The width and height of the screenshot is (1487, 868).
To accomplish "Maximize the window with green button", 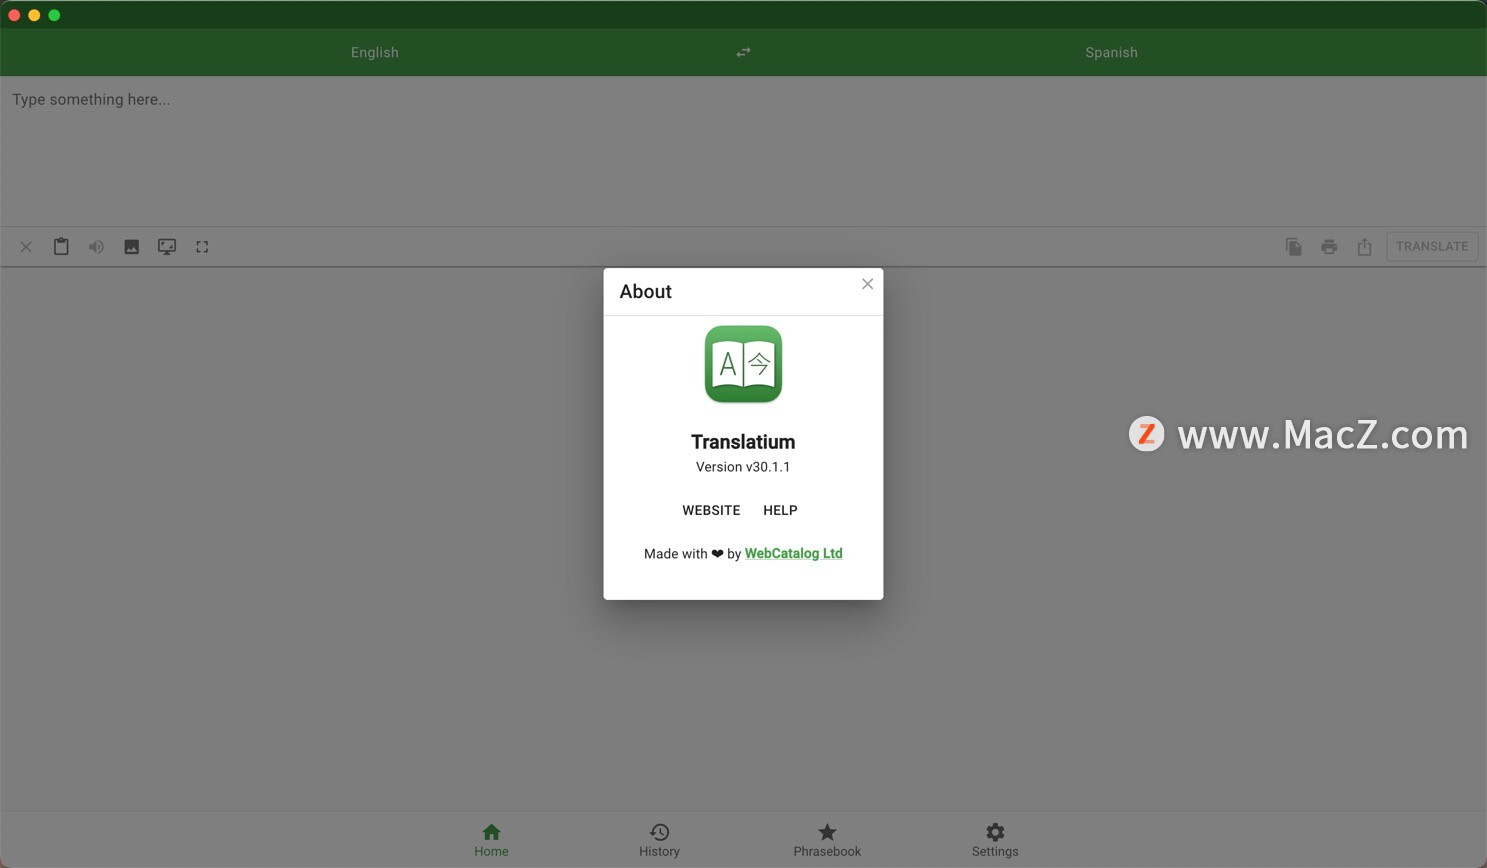I will point(54,15).
